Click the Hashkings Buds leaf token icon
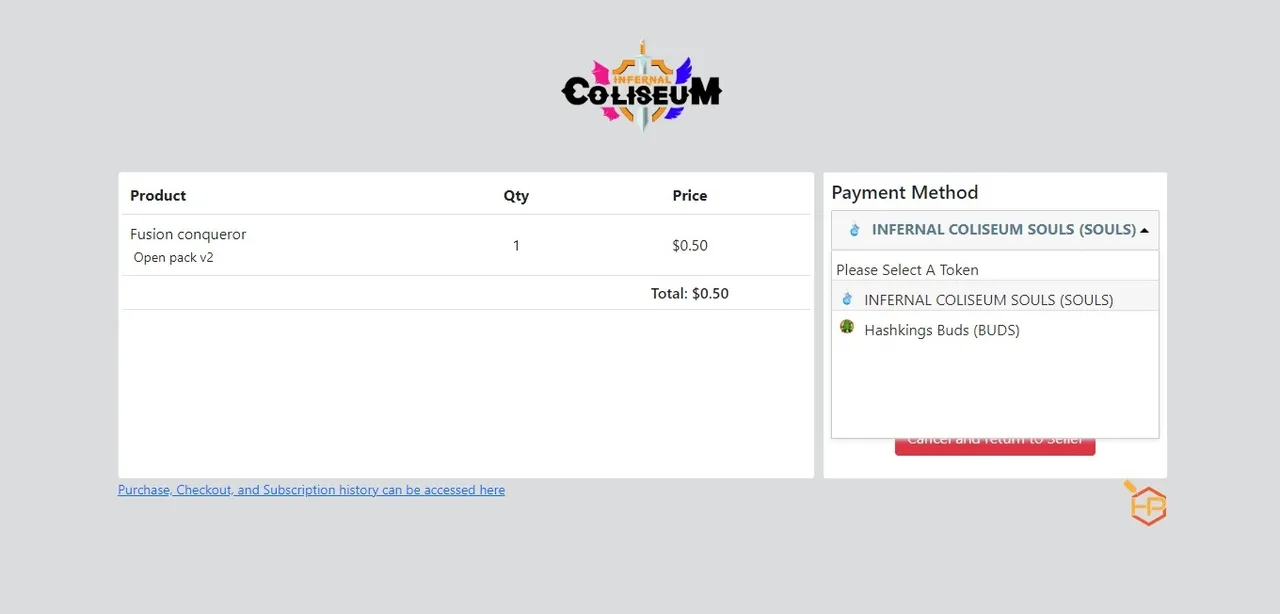The height and width of the screenshot is (614, 1280). [x=847, y=326]
